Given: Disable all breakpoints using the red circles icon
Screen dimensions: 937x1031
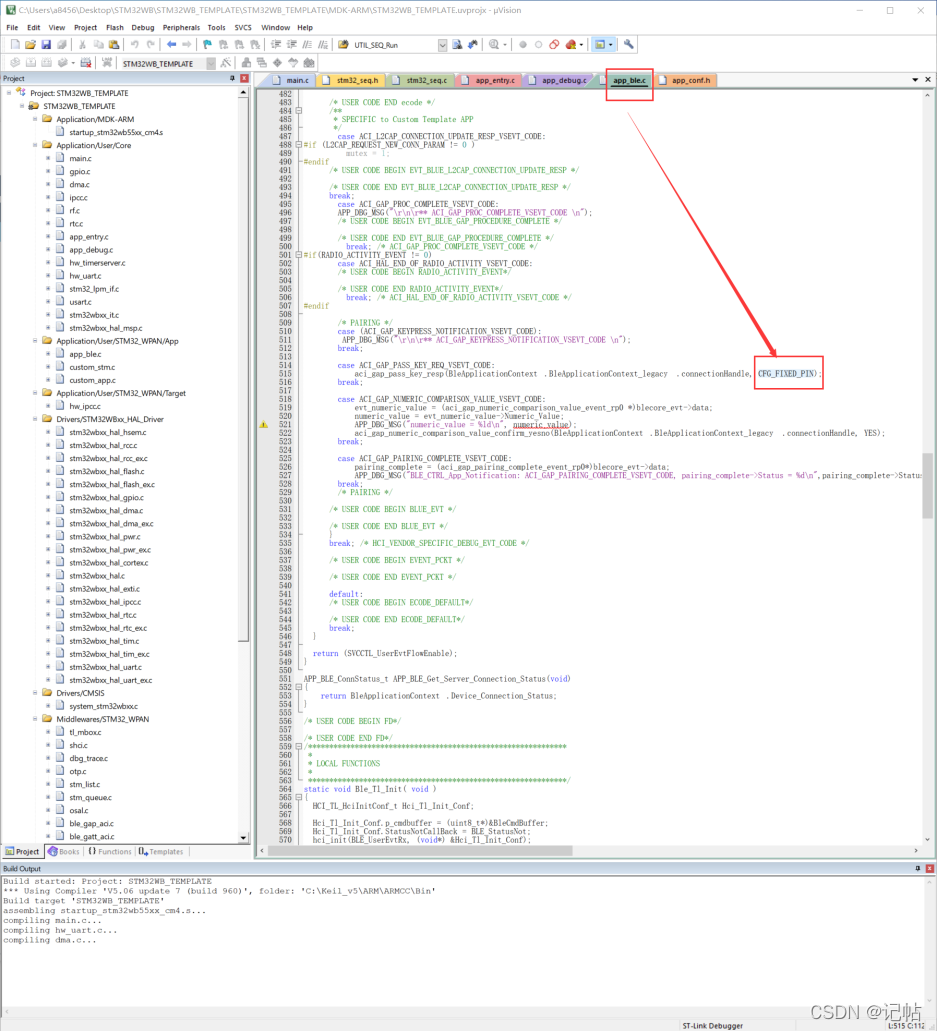Looking at the screenshot, I should click(x=554, y=45).
